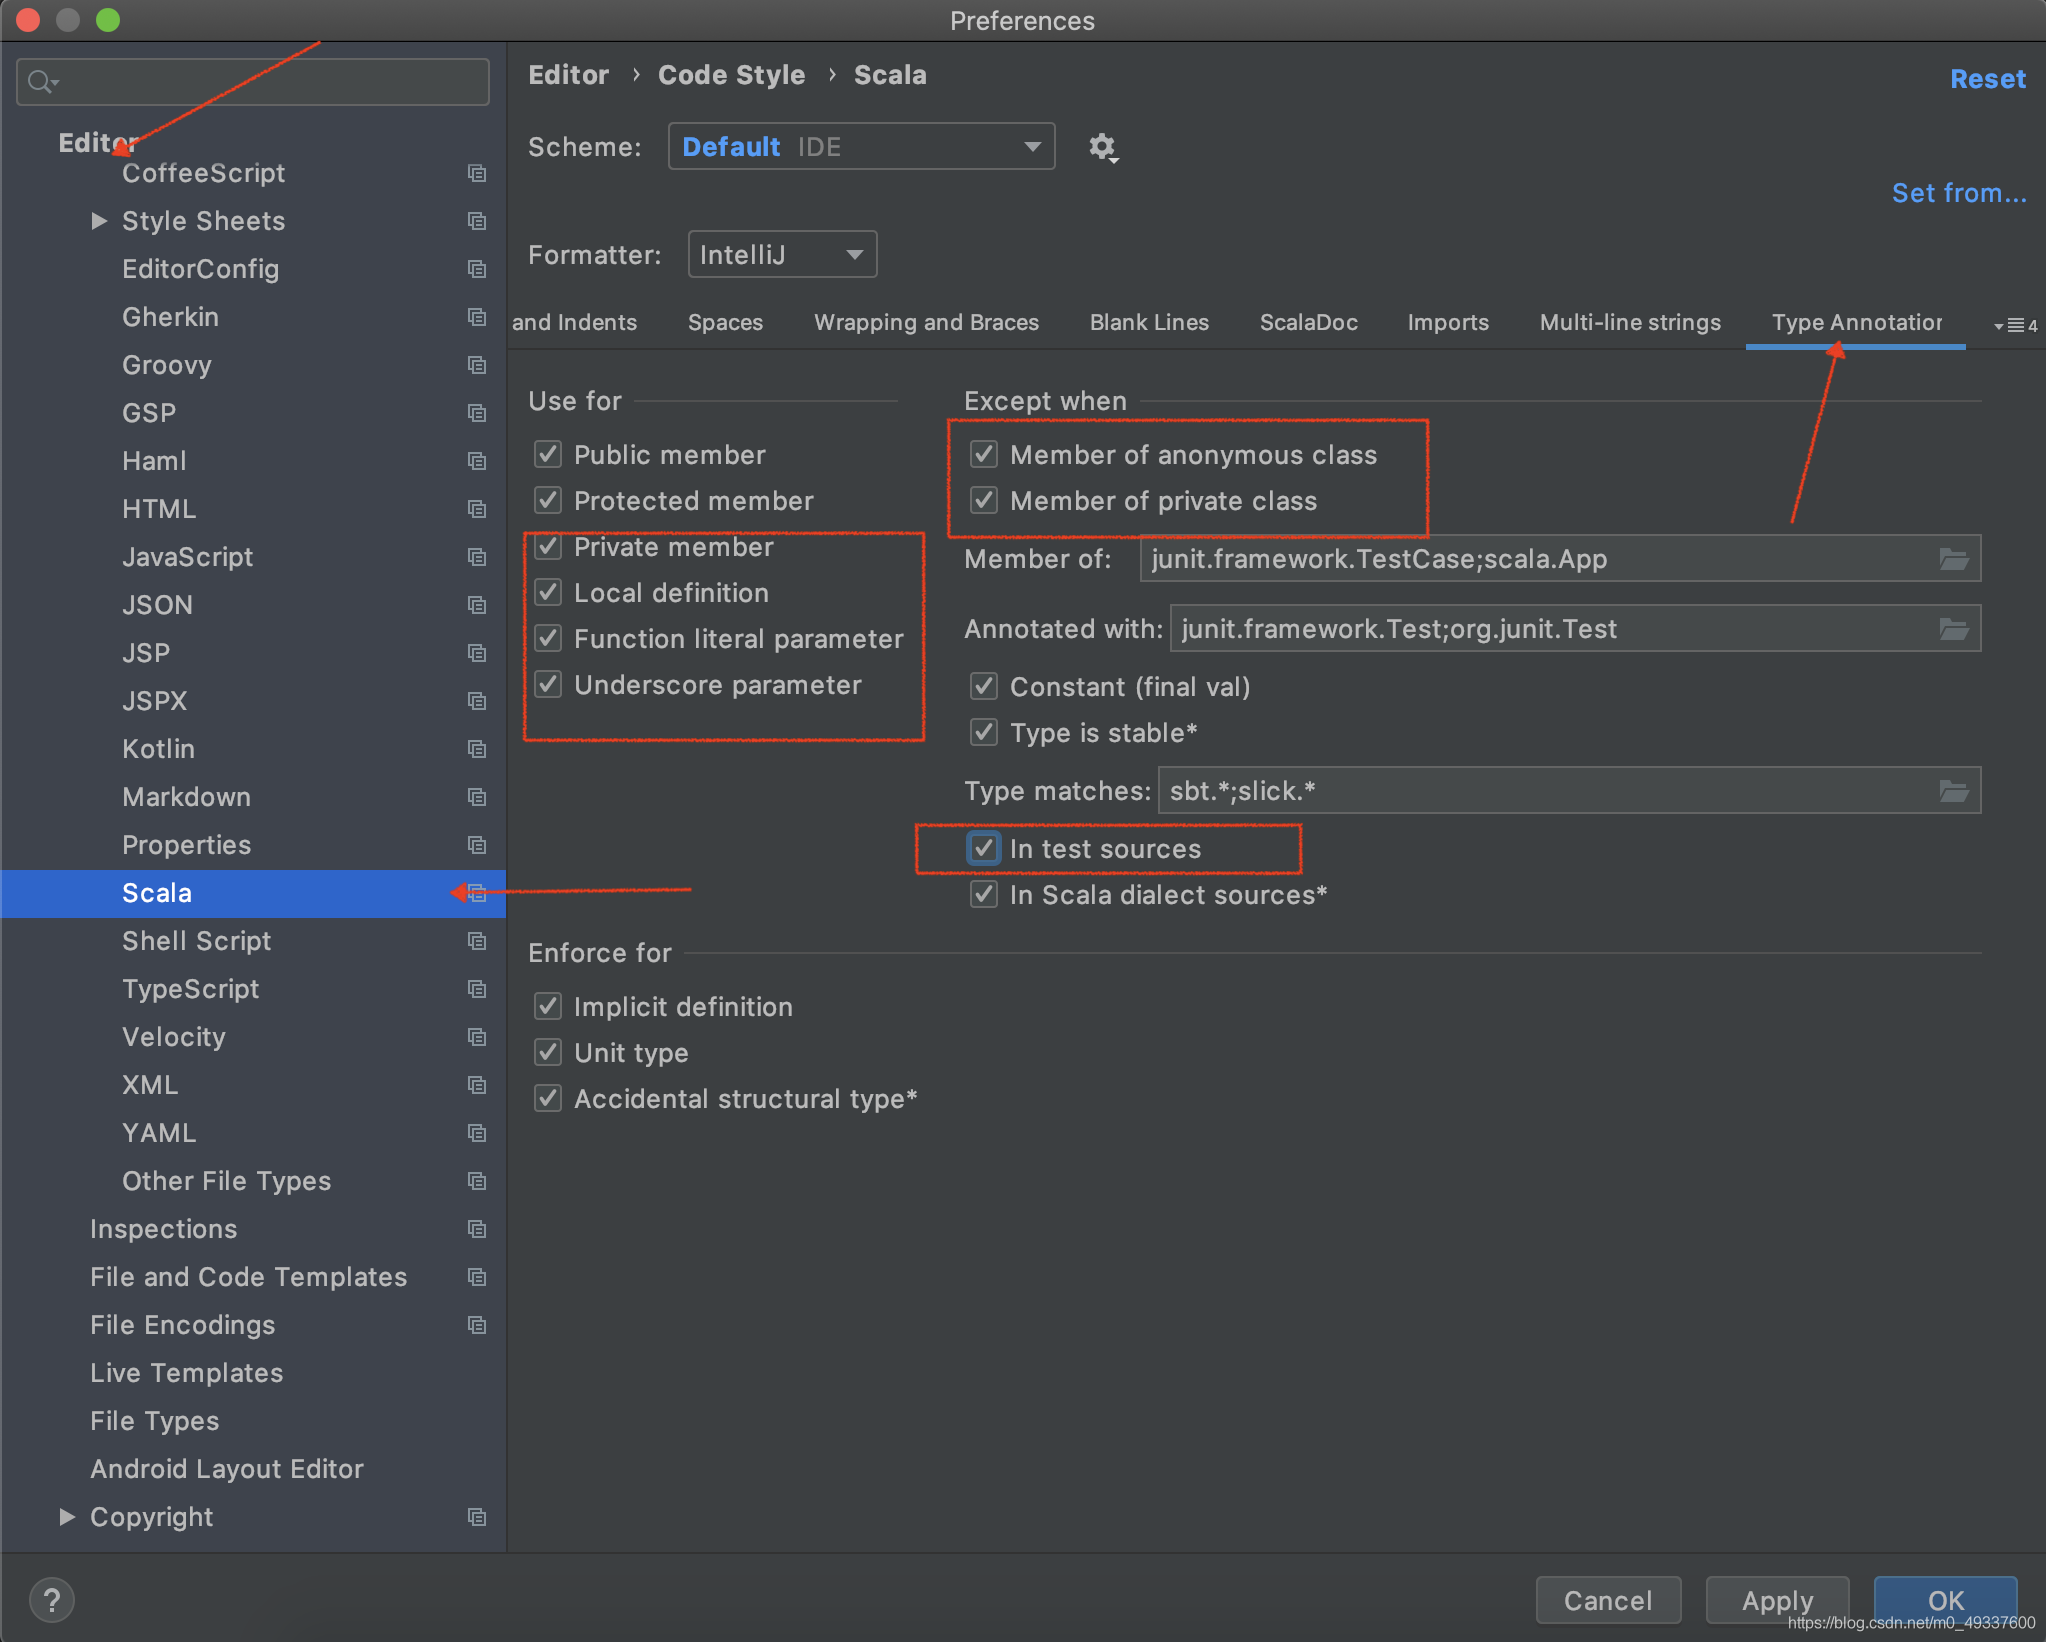Switch to Wrapping and Braces tab
Image resolution: width=2046 pixels, height=1642 pixels.
click(x=926, y=323)
